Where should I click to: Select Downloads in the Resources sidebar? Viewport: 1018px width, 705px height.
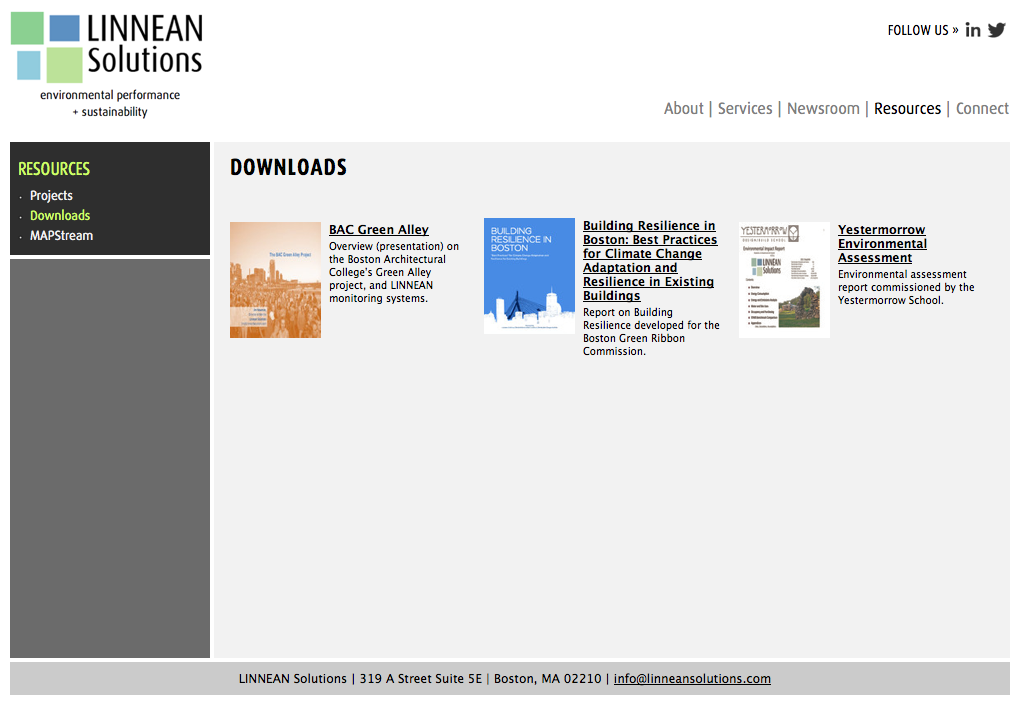(x=60, y=216)
